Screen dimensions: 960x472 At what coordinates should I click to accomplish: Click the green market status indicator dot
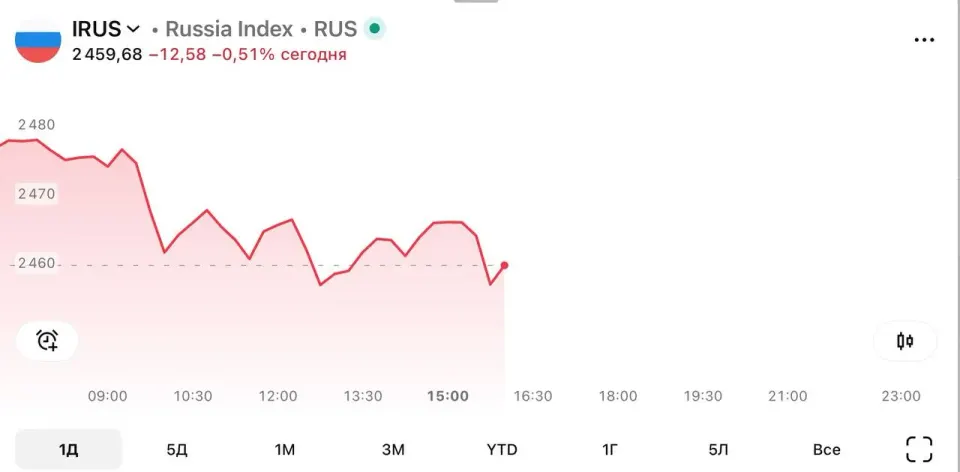(374, 28)
